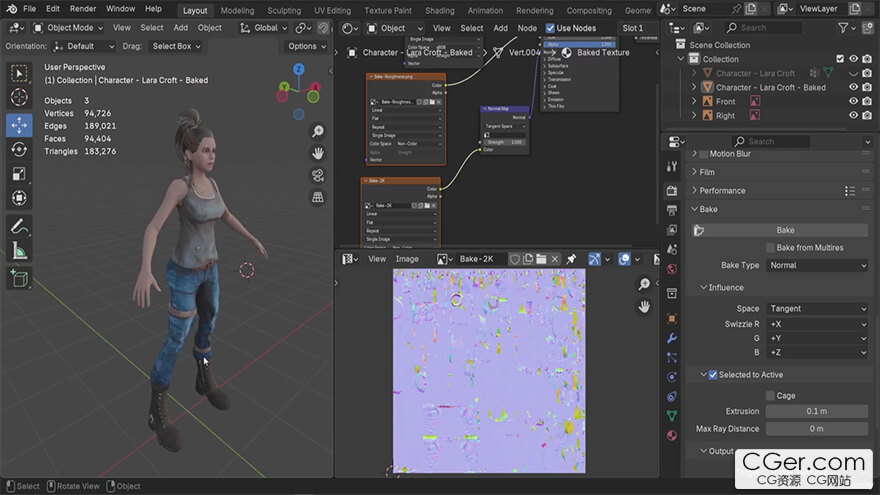Image resolution: width=880 pixels, height=495 pixels.
Task: Open Swizzle R +X dropdown
Action: tap(817, 324)
